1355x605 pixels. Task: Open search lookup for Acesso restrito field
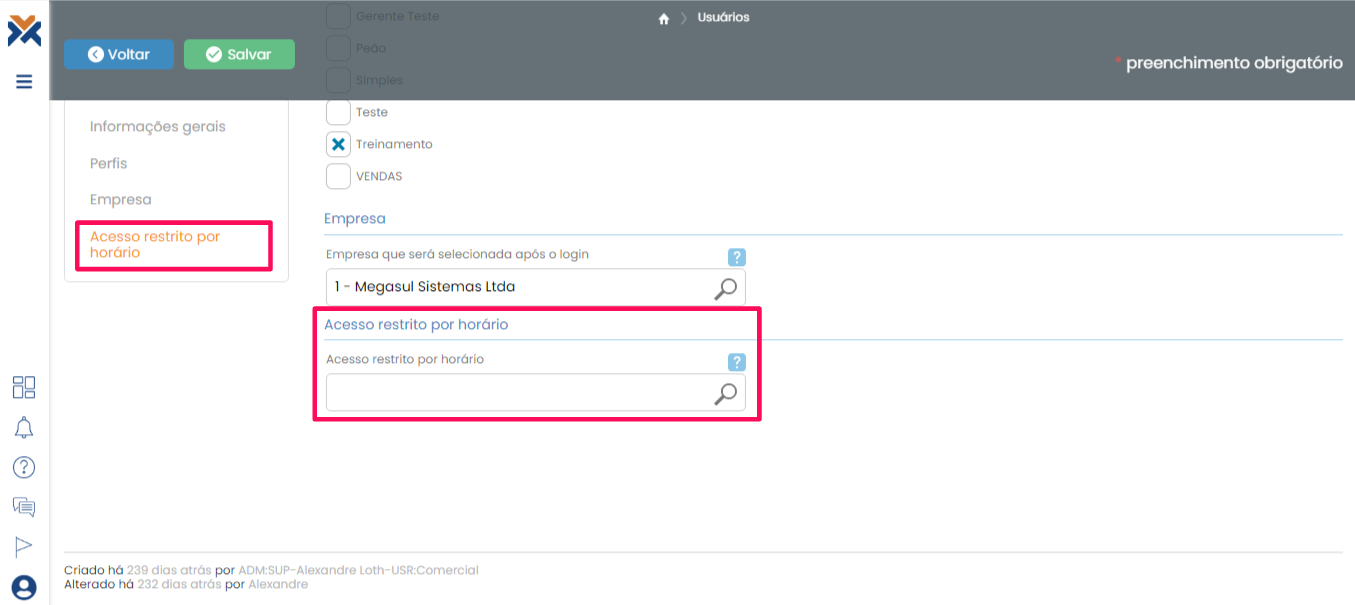725,393
